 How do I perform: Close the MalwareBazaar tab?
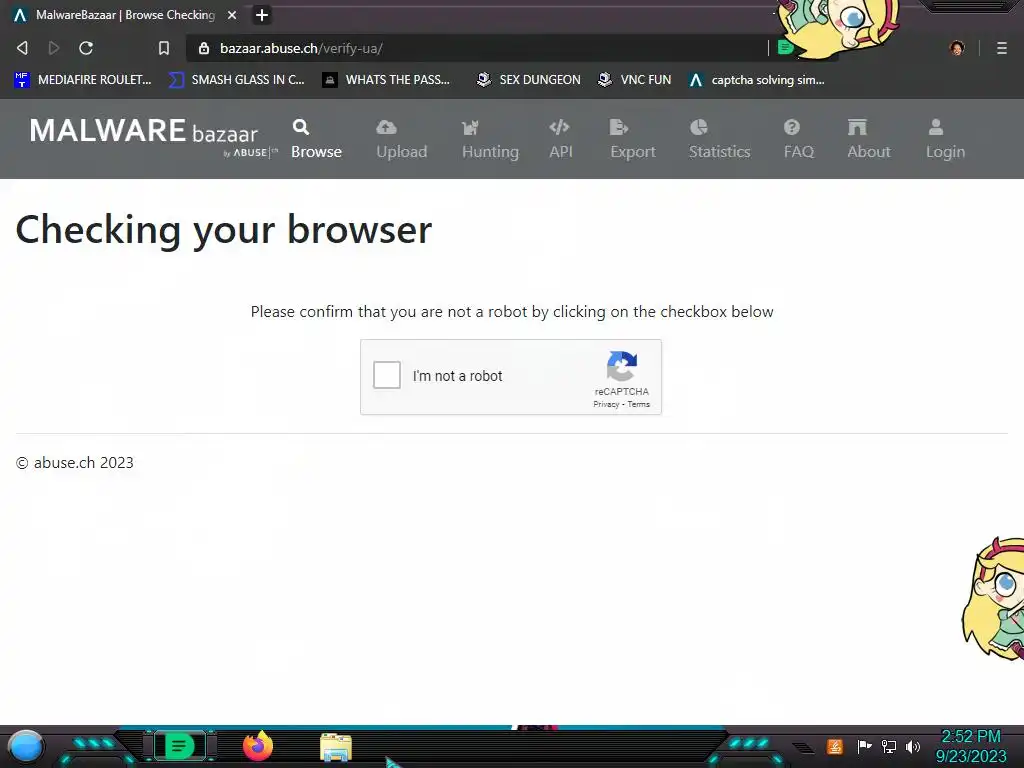click(x=232, y=15)
